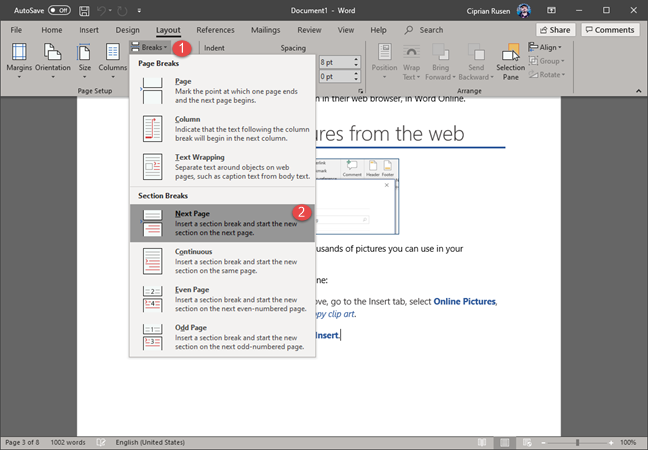Insert Continuous section break
Image resolution: width=648 pixels, height=450 pixels.
pos(222,261)
